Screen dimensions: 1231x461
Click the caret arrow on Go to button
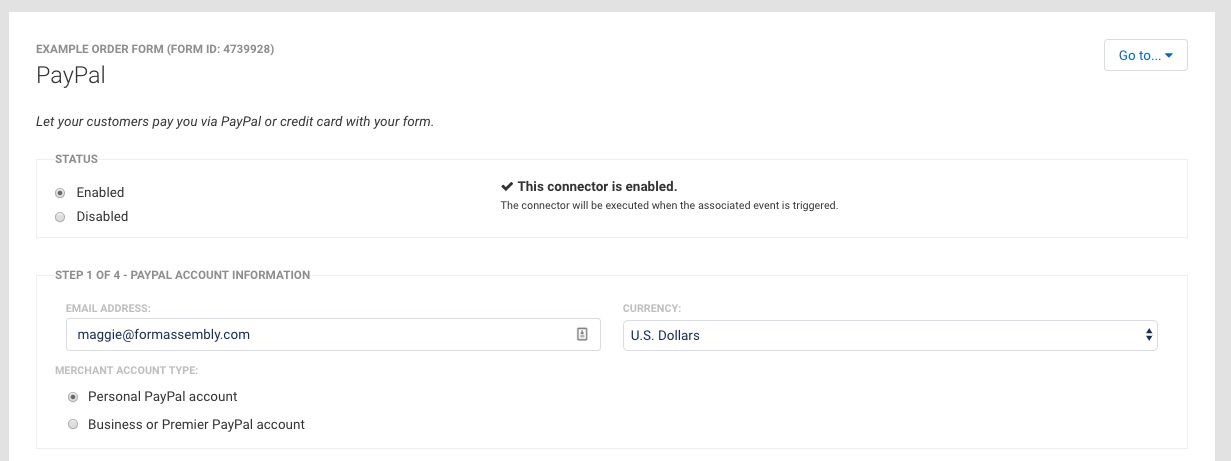(x=1169, y=56)
